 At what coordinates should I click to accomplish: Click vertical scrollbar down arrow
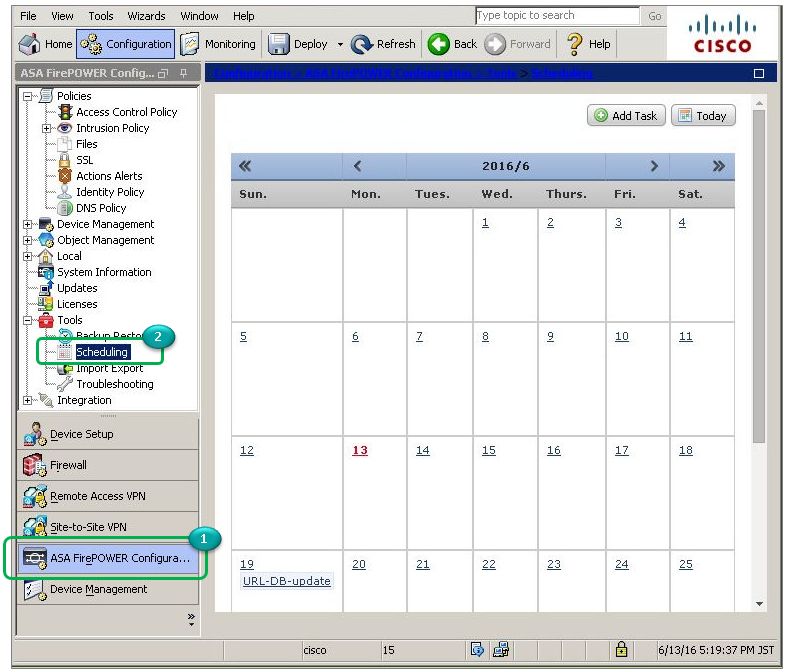coord(759,604)
